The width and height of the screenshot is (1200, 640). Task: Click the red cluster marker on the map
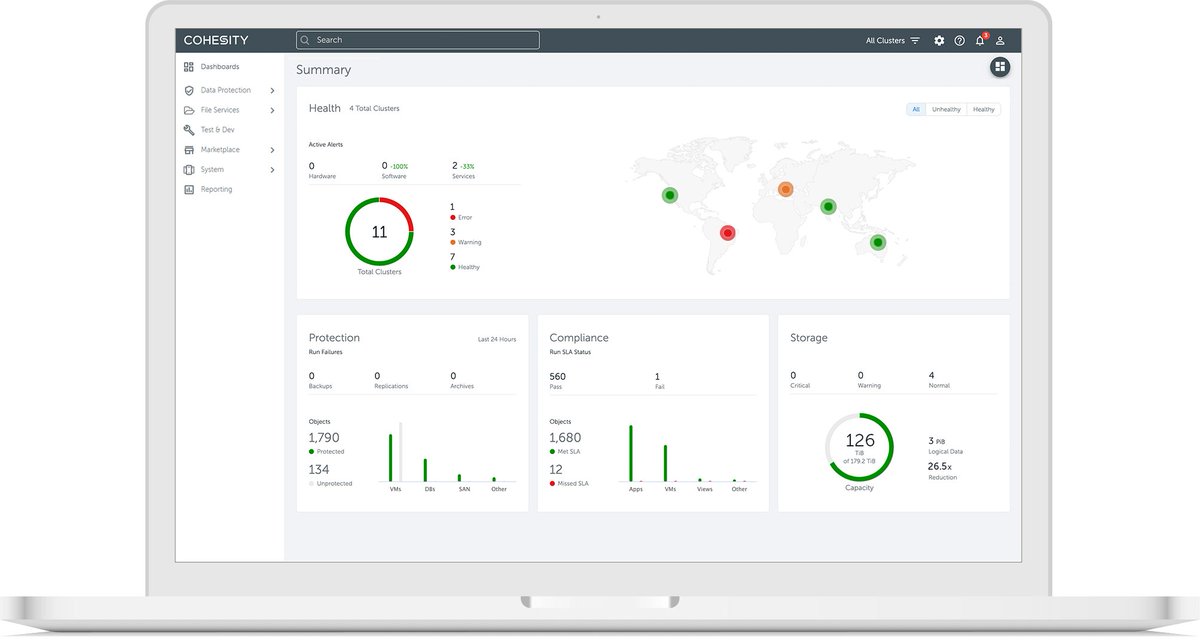[728, 232]
